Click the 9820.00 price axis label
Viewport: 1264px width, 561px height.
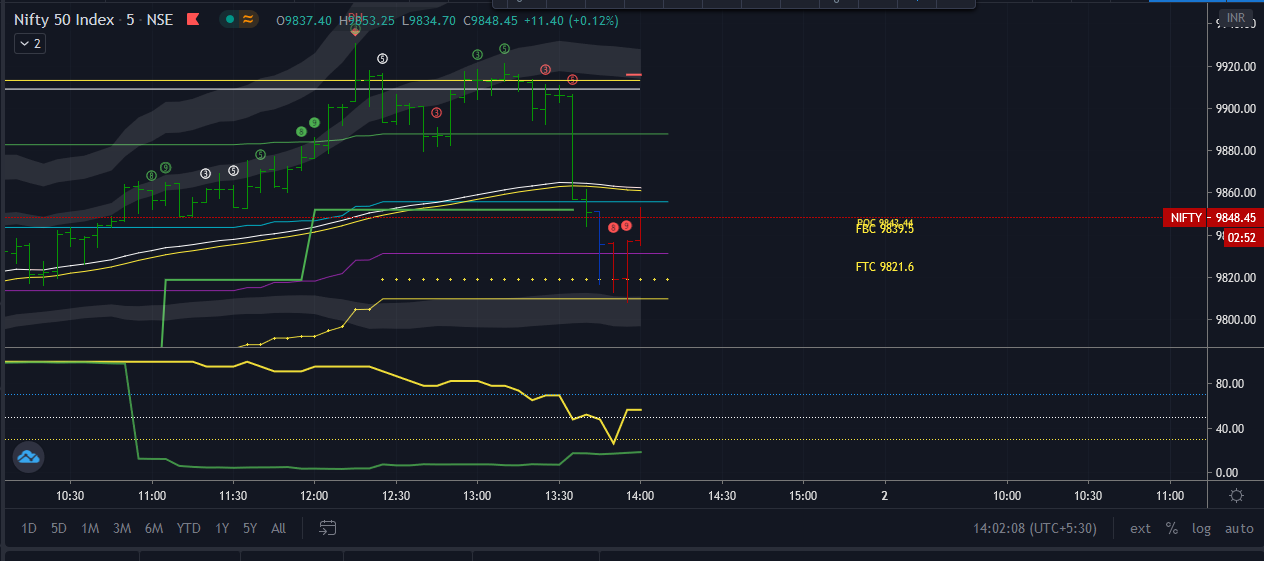(x=1234, y=277)
